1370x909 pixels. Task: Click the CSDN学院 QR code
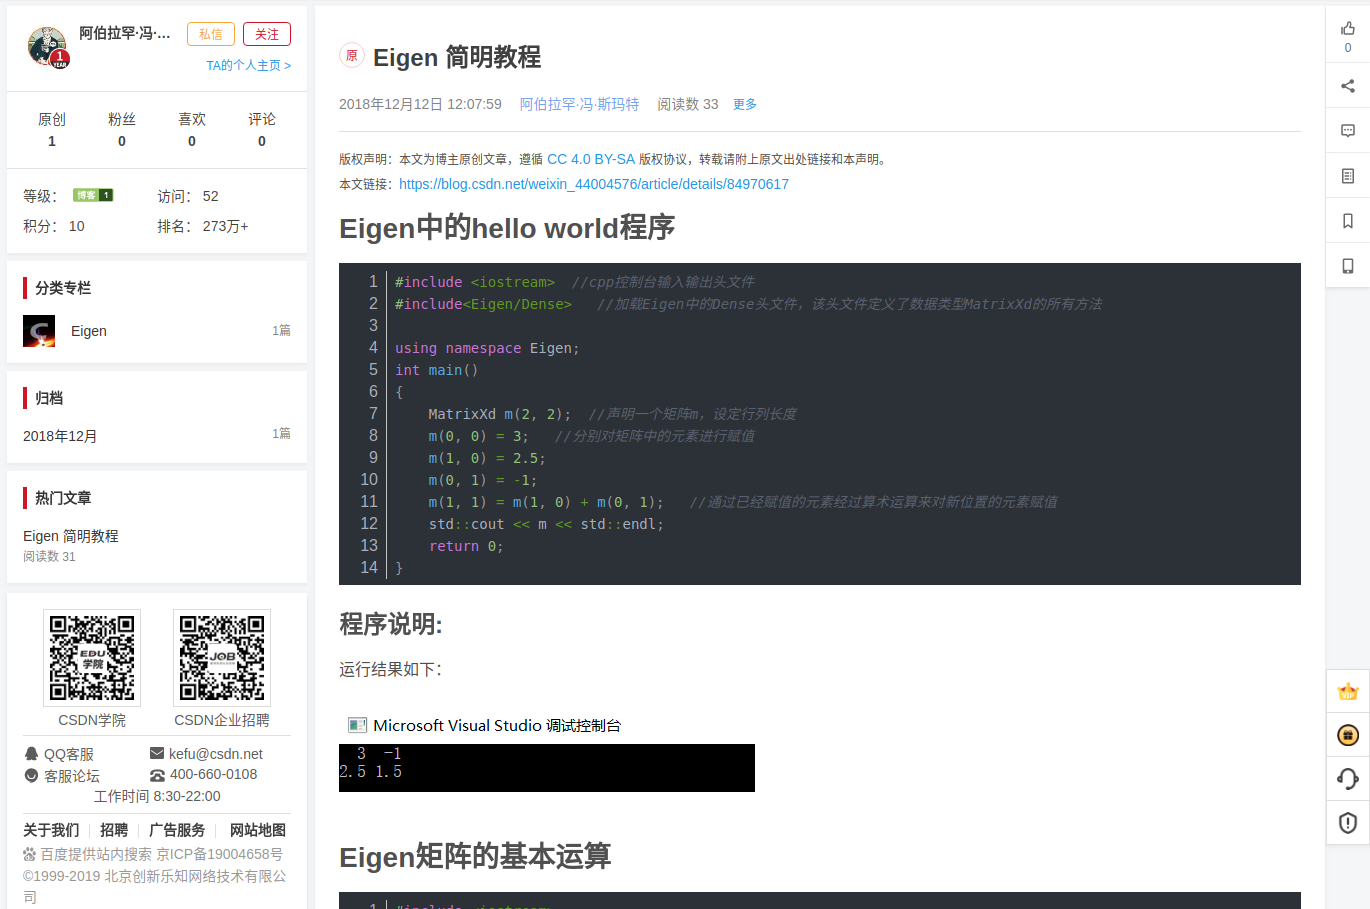92,658
